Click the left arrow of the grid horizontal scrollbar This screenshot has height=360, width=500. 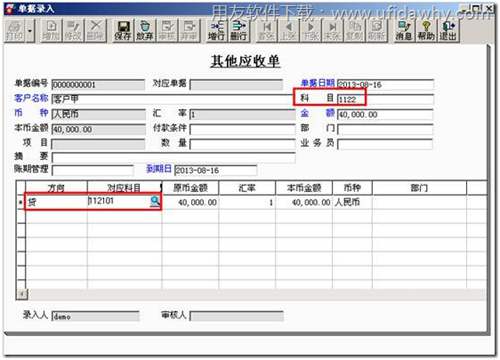coord(22,294)
